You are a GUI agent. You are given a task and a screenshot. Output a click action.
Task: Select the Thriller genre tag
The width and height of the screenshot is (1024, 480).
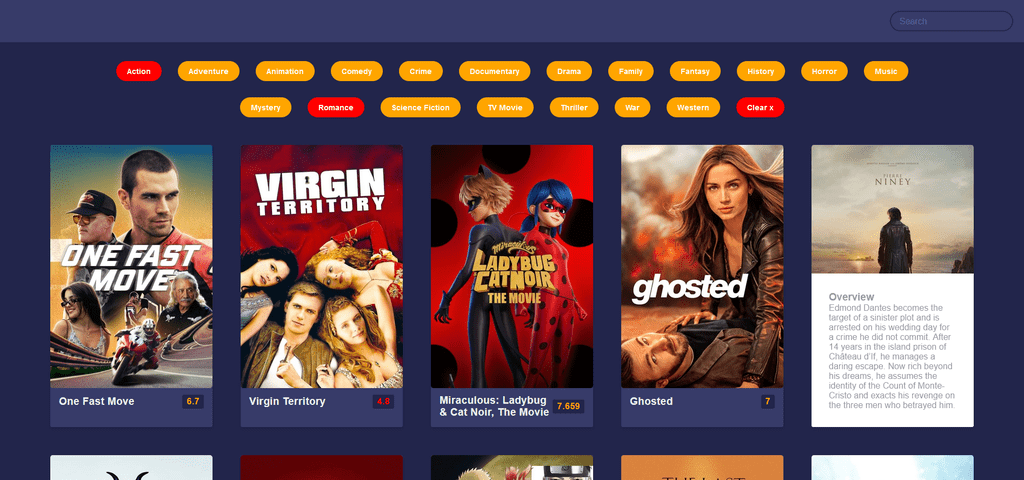574,107
